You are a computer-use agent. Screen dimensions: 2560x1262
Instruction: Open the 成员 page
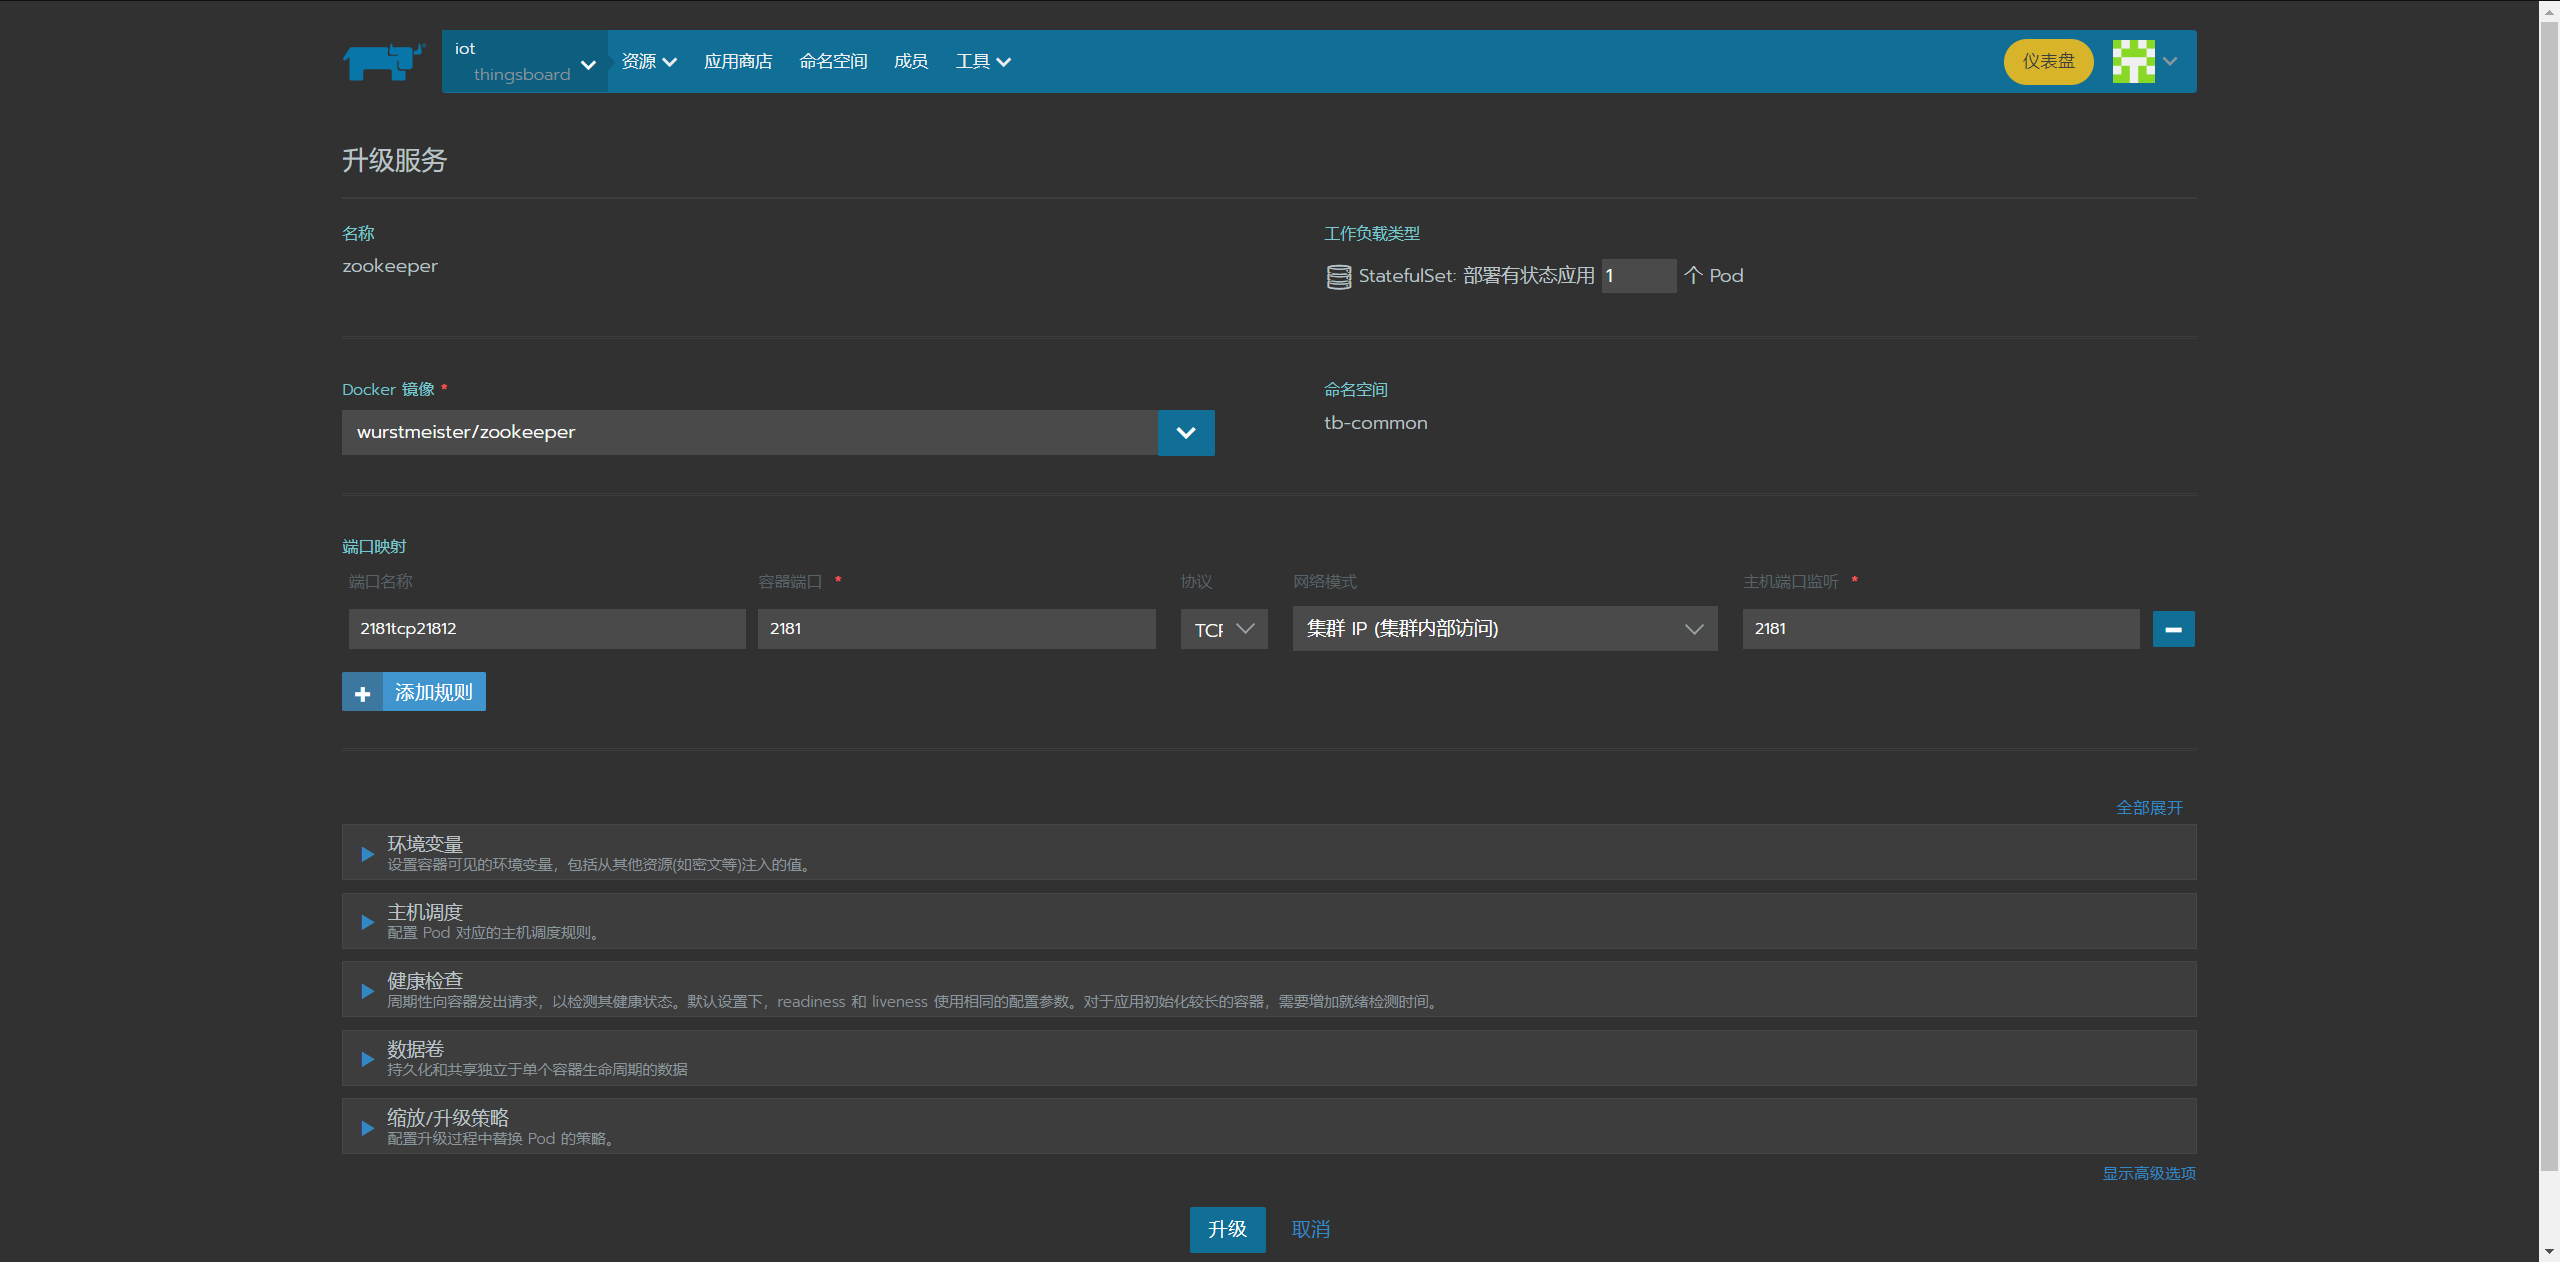pyautogui.click(x=911, y=61)
